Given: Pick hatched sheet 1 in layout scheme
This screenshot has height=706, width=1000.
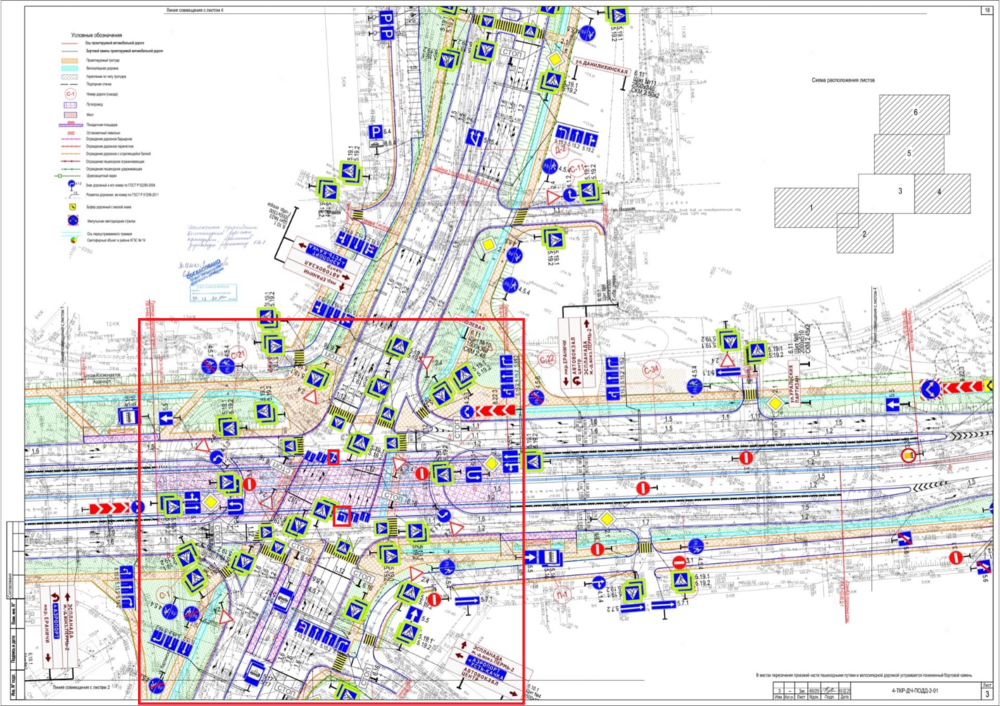Looking at the screenshot, I should pos(810,208).
